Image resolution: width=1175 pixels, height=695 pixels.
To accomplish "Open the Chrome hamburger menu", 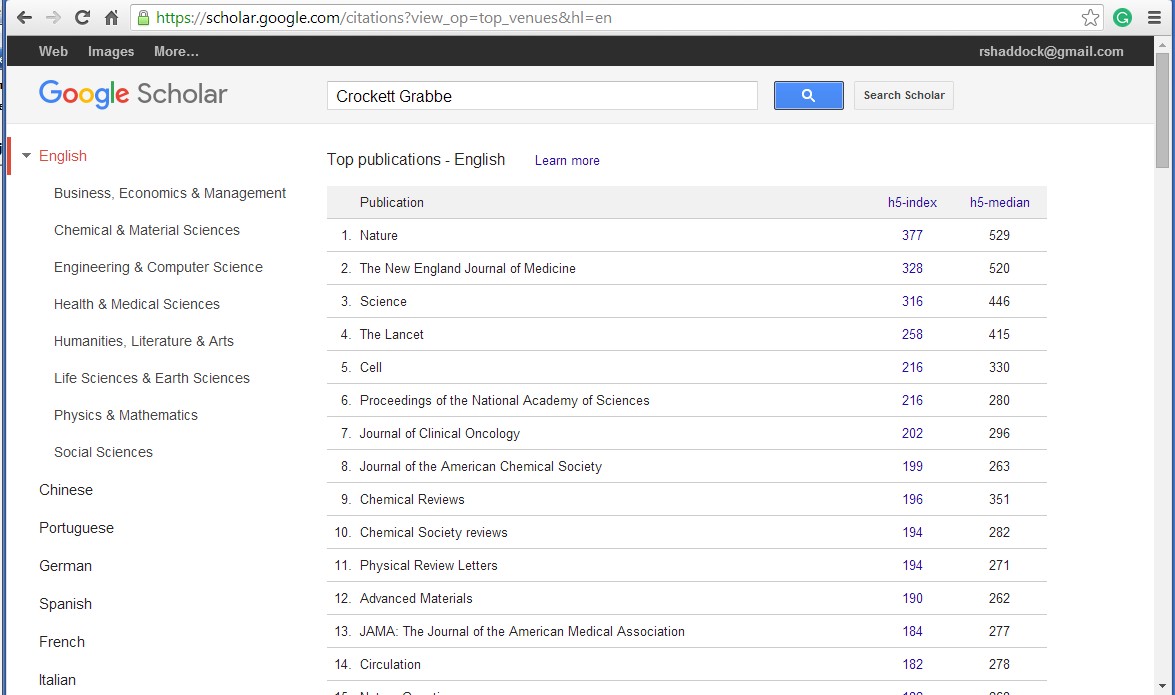I will point(1154,17).
